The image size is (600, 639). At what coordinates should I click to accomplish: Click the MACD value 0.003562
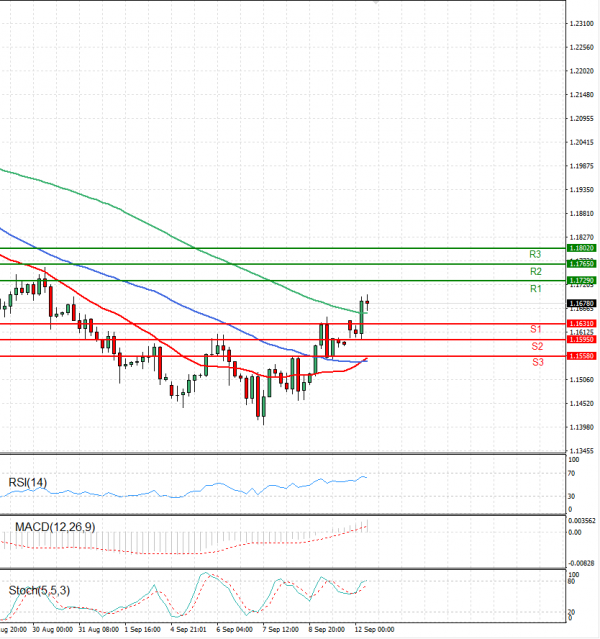coord(582,521)
